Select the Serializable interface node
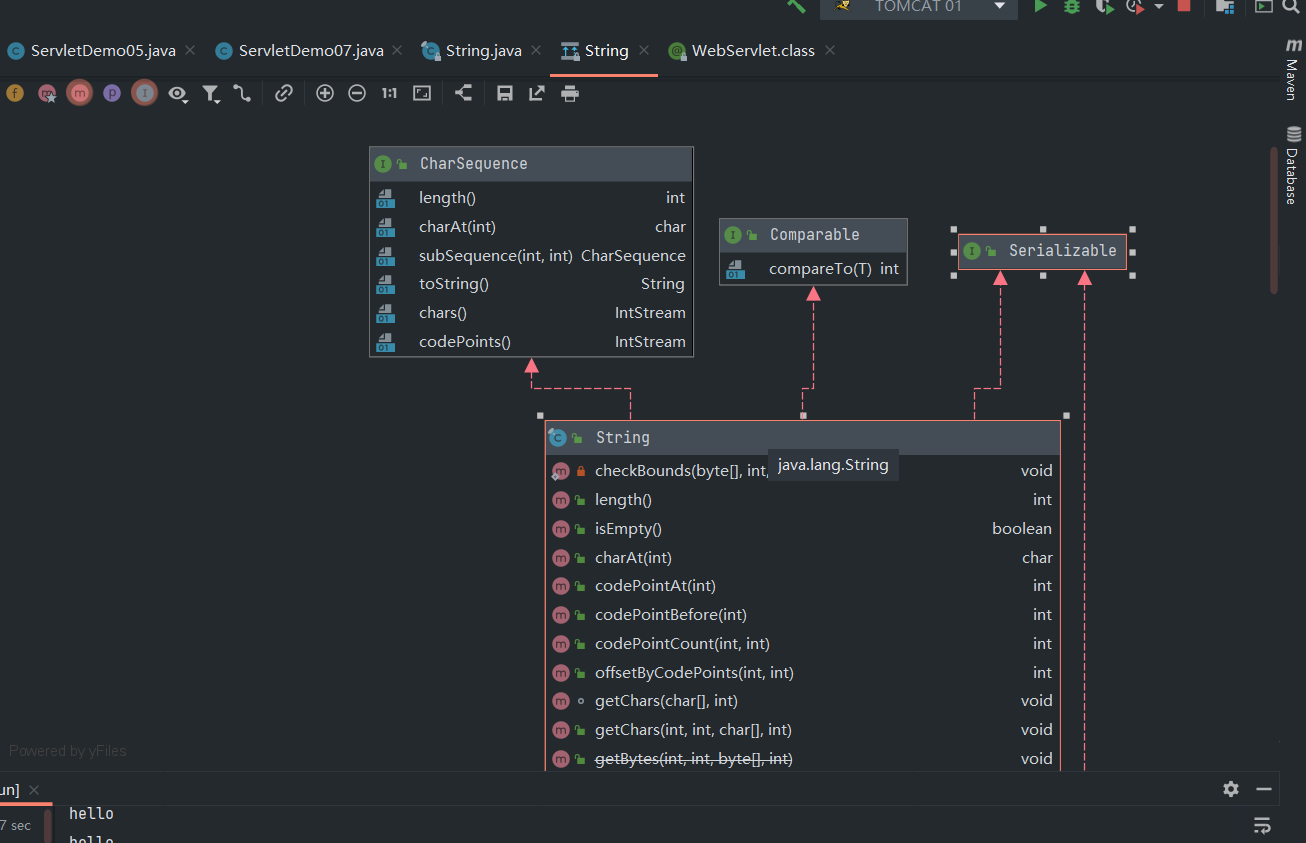The image size is (1306, 843). pos(1043,251)
